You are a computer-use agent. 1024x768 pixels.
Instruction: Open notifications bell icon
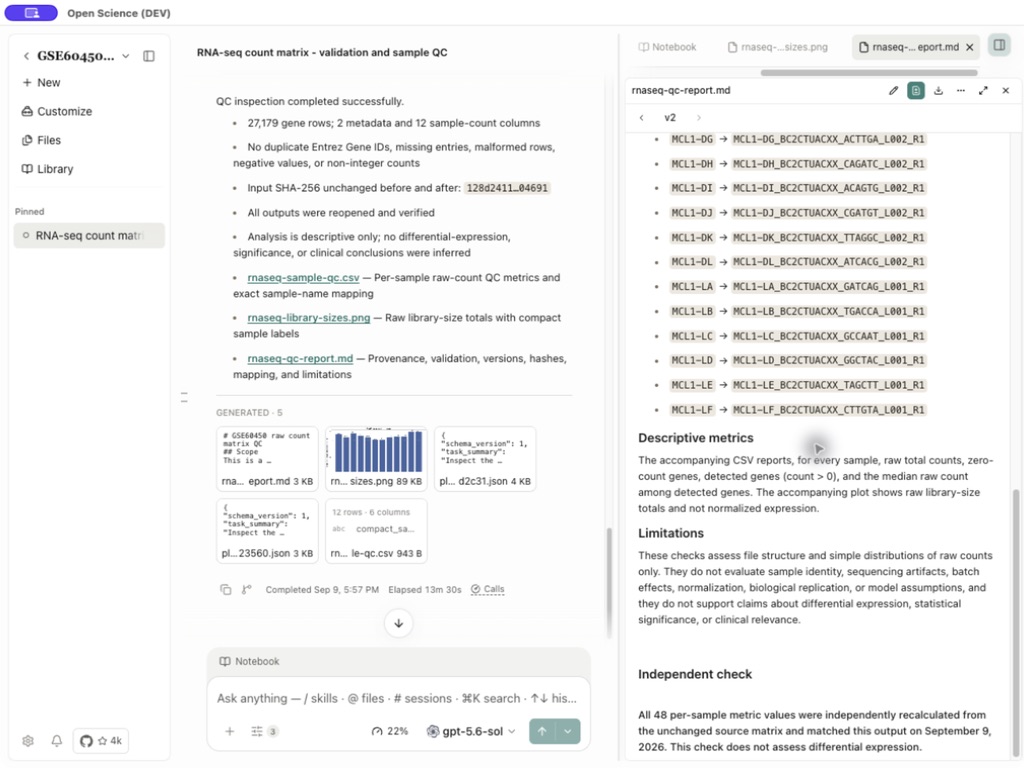57,741
